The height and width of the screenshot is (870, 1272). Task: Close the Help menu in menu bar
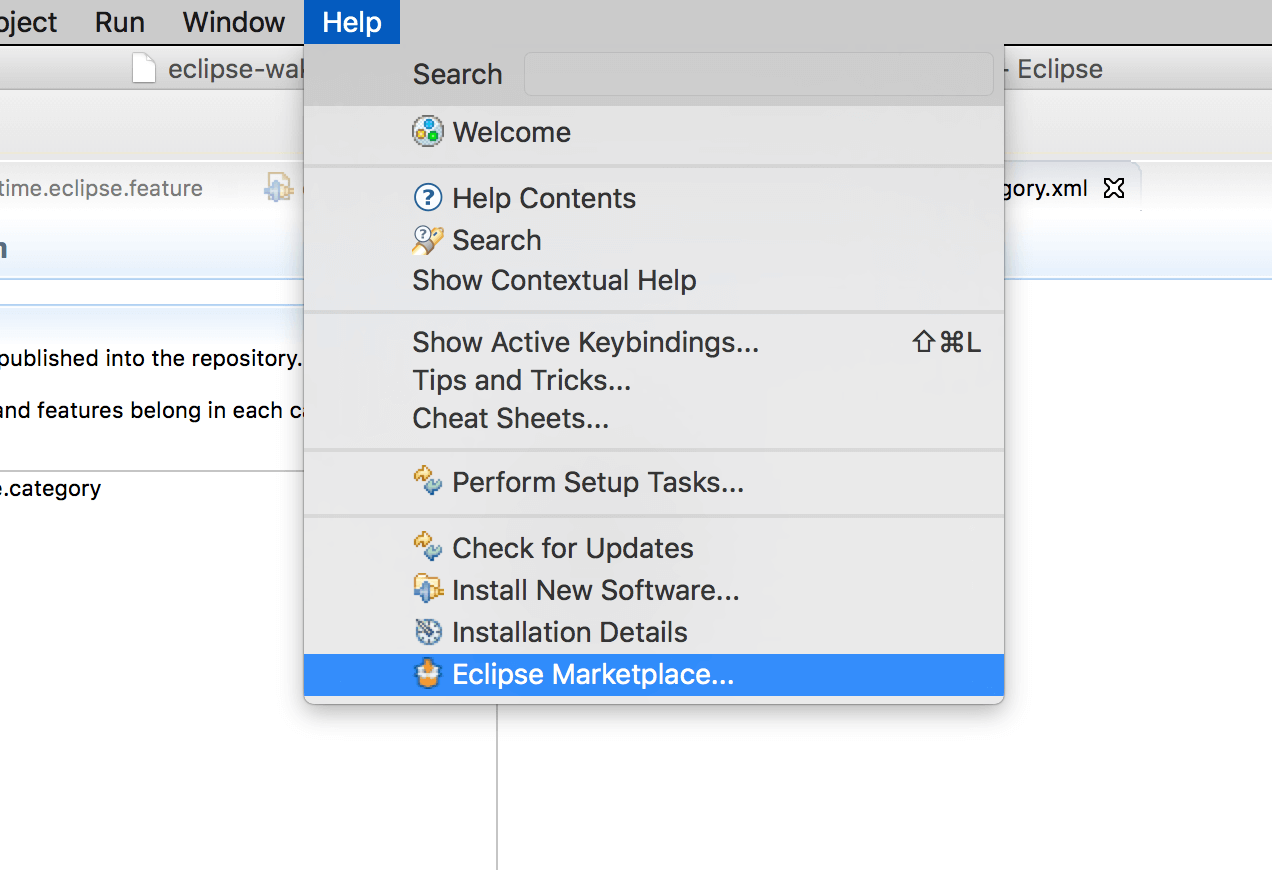[352, 22]
